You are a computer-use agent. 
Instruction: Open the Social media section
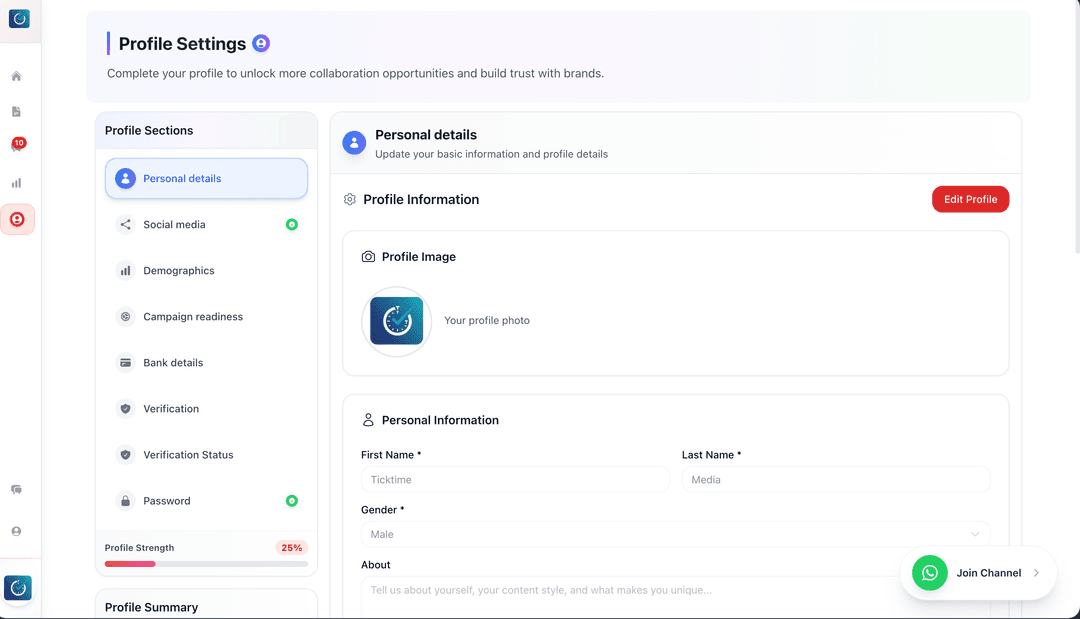[x=206, y=224]
